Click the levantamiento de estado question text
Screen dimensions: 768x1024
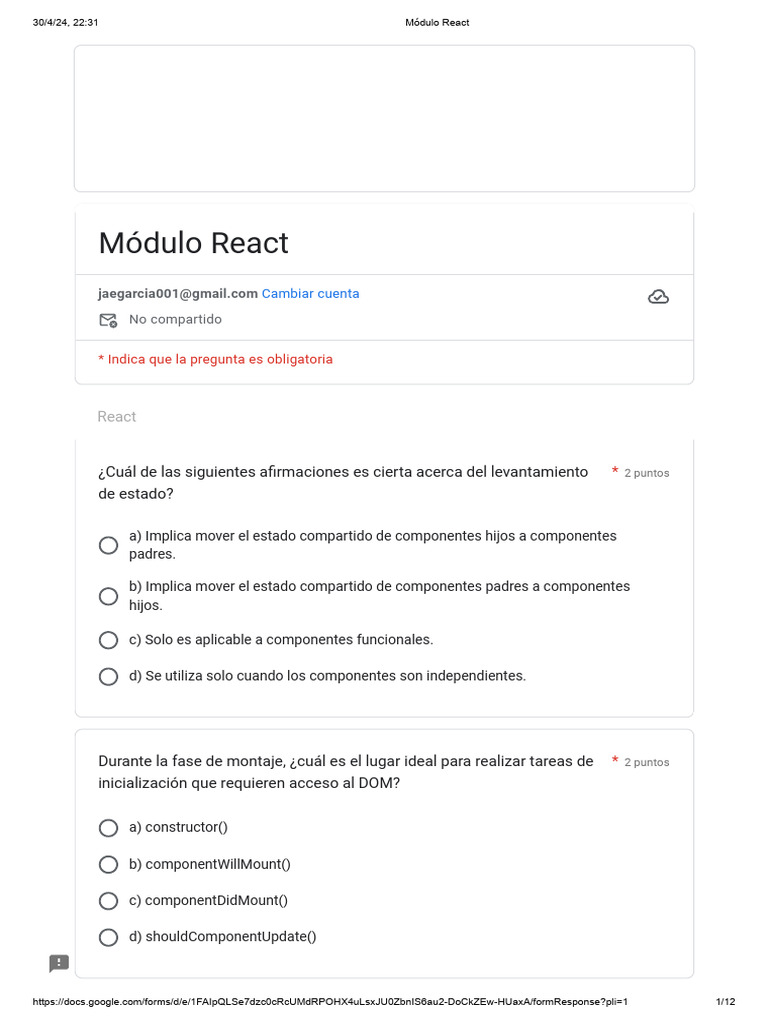[343, 483]
